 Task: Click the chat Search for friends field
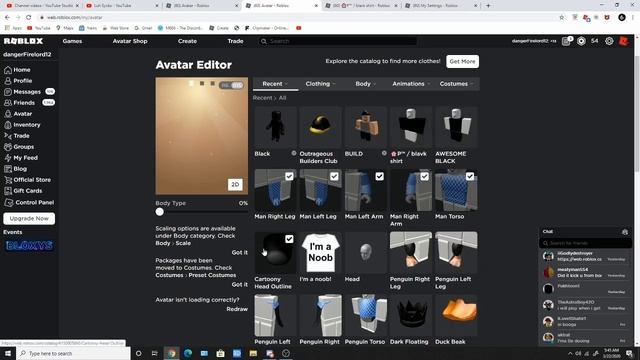point(586,243)
